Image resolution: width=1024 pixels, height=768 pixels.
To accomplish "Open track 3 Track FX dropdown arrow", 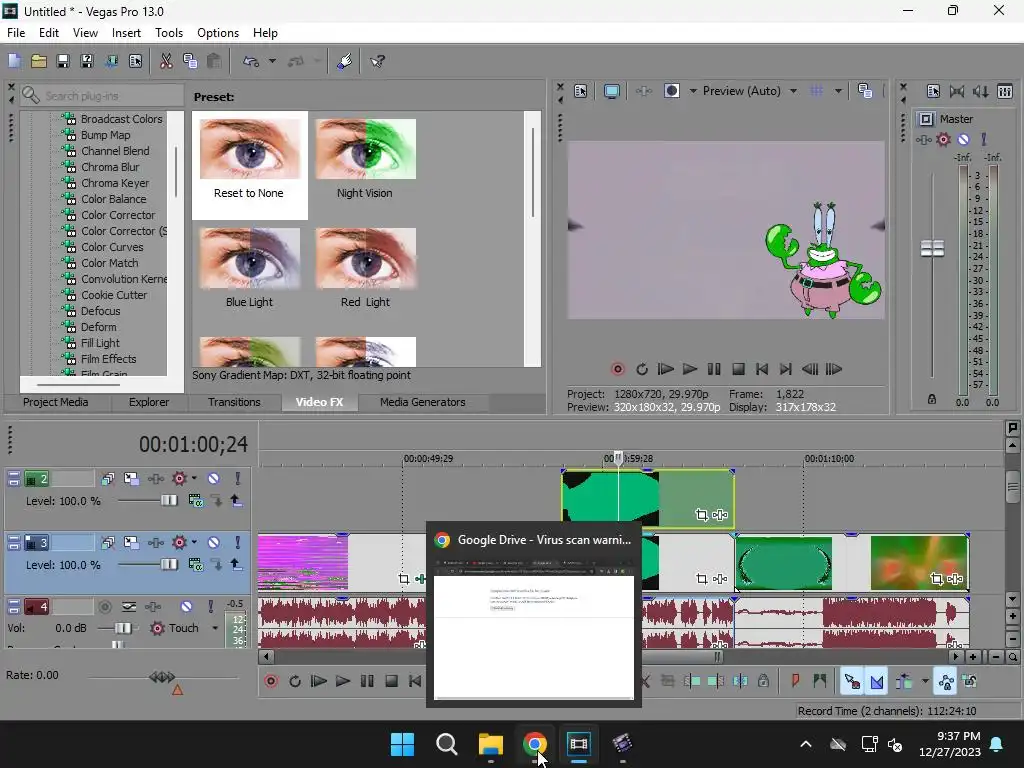I will pyautogui.click(x=195, y=543).
